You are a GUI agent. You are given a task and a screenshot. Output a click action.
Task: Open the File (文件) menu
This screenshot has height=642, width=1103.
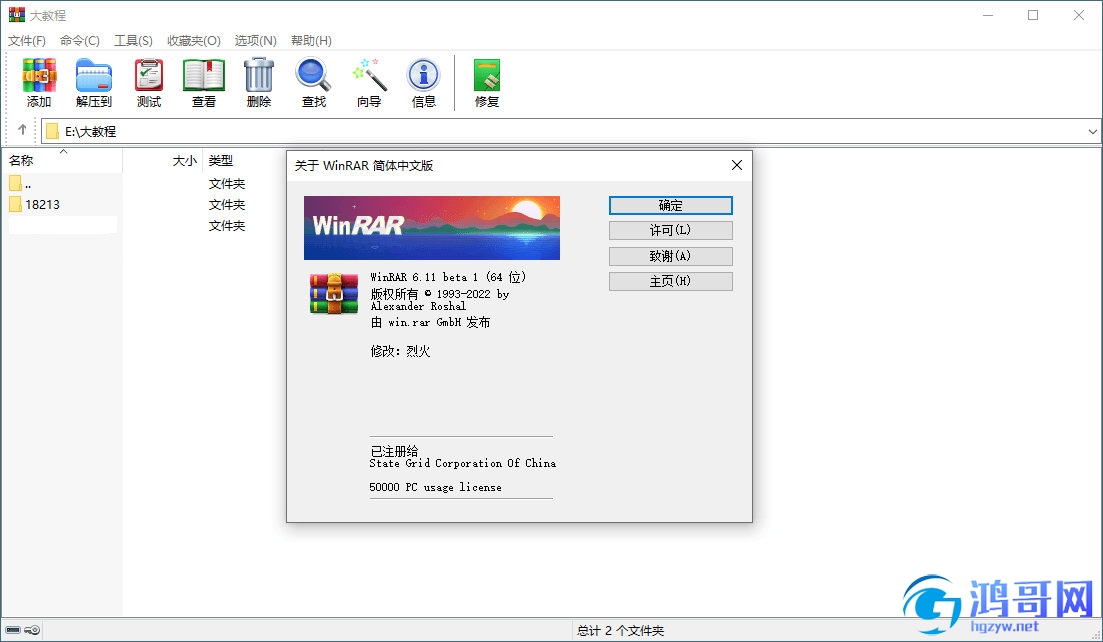point(27,41)
